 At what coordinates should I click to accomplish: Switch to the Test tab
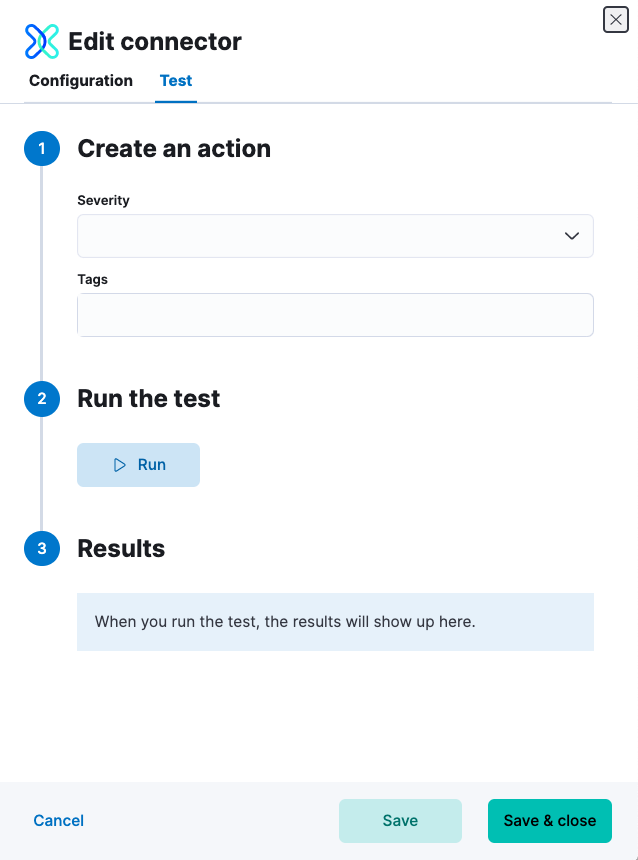pyautogui.click(x=175, y=80)
